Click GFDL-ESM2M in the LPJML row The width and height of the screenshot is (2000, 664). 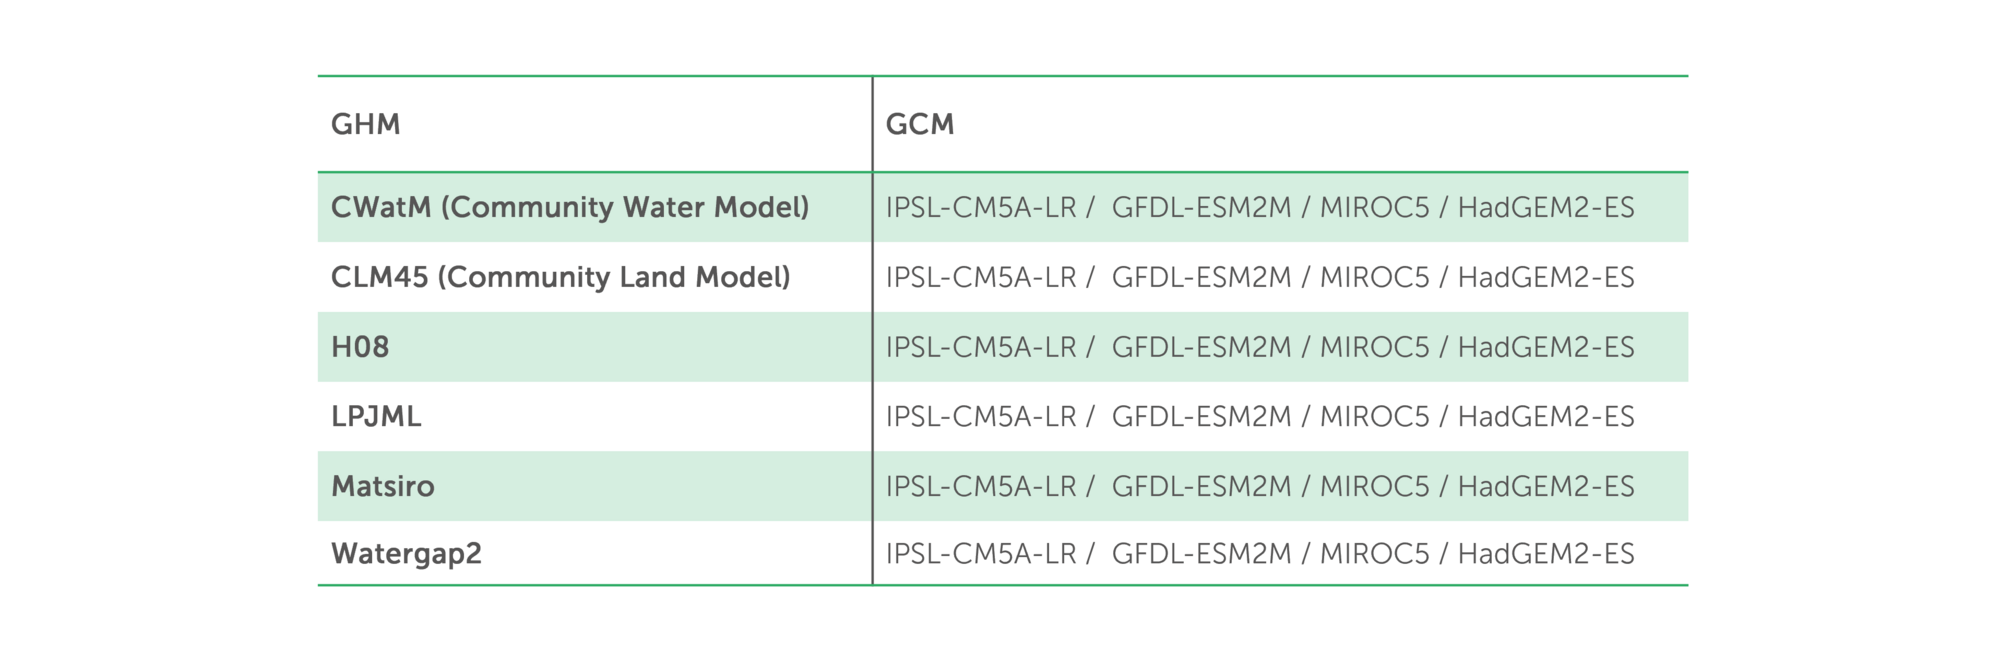(1202, 416)
